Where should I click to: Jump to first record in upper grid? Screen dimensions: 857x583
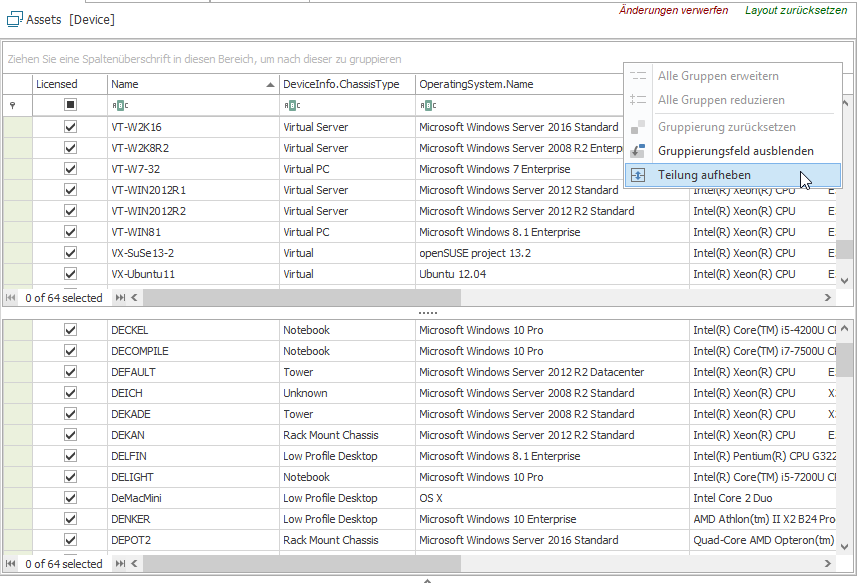(x=10, y=298)
